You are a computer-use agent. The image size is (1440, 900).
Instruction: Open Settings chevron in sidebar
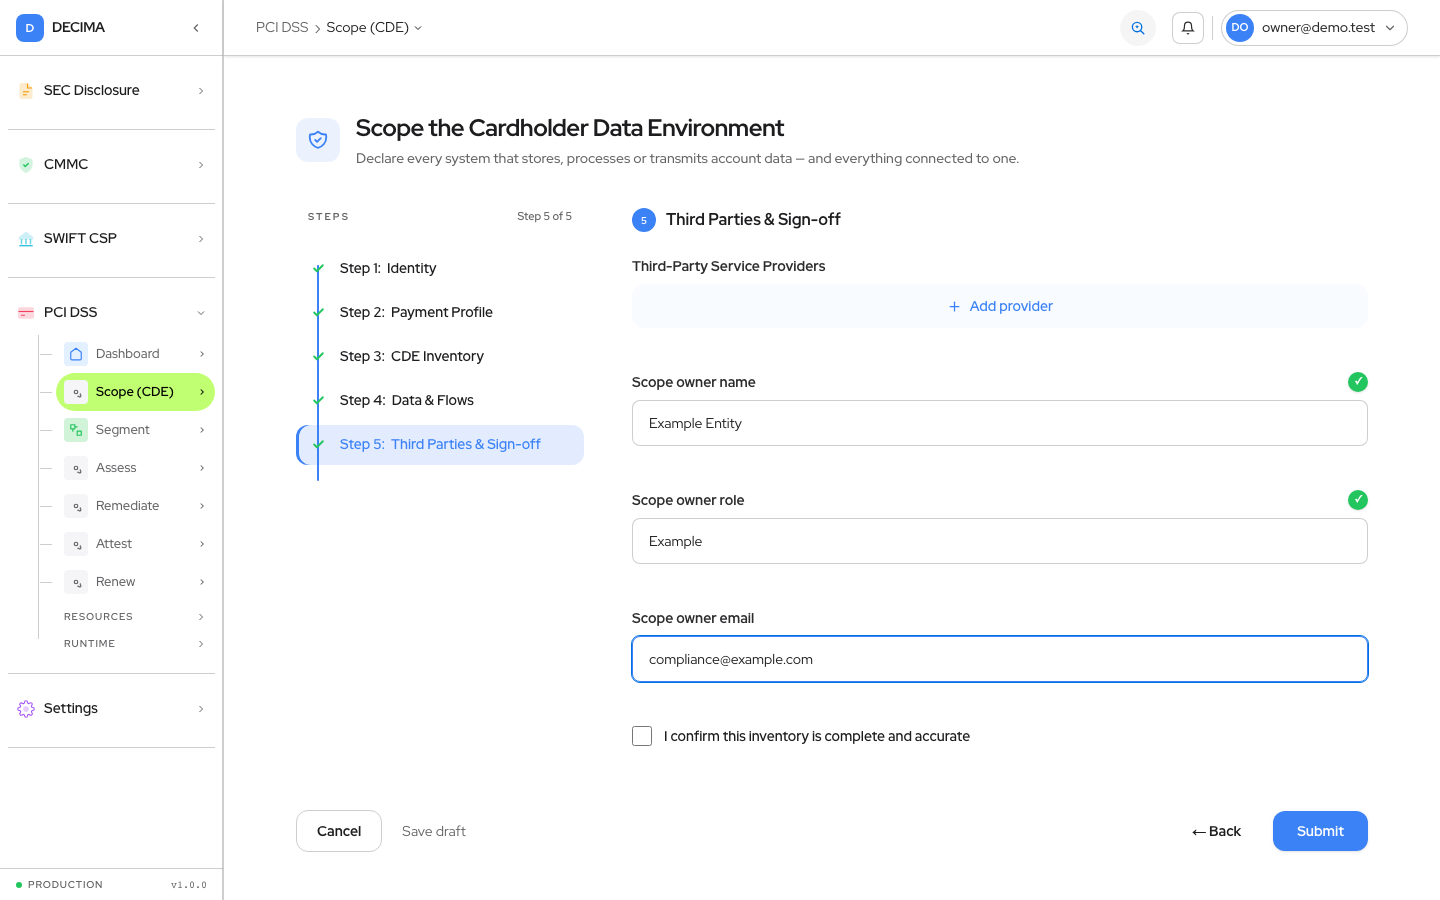pyautogui.click(x=201, y=709)
